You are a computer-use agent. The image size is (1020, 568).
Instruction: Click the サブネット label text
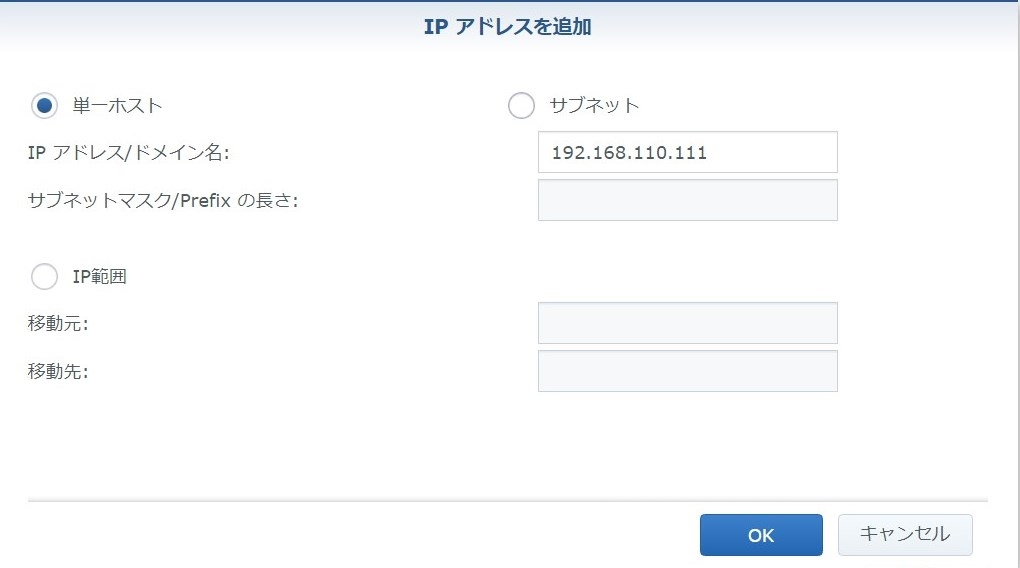coord(594,105)
